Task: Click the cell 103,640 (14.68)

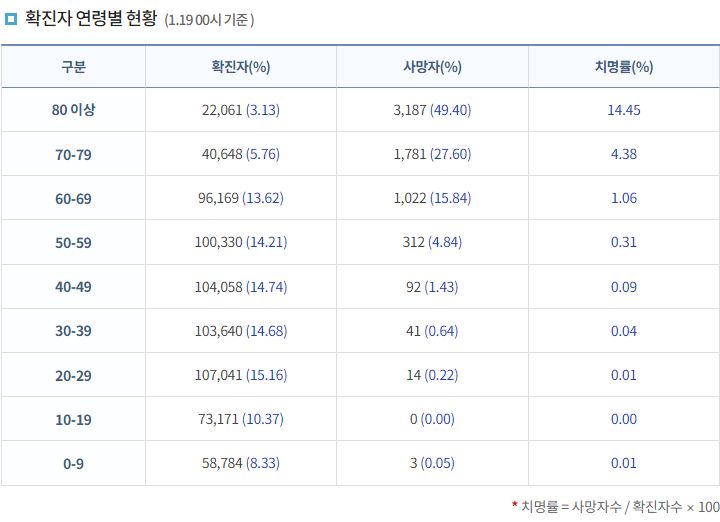Action: 241,331
